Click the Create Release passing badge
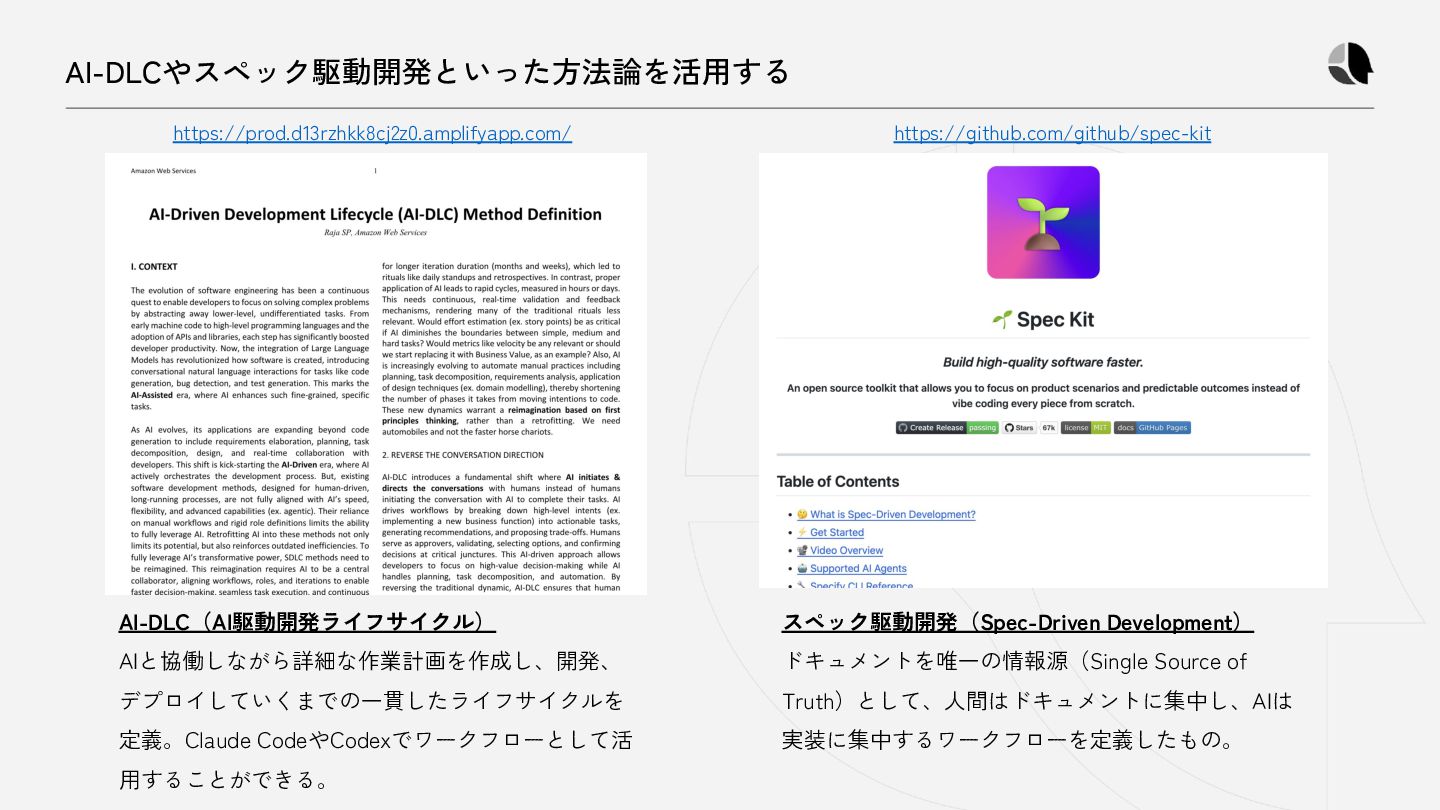The height and width of the screenshot is (810, 1440). pyautogui.click(x=947, y=427)
